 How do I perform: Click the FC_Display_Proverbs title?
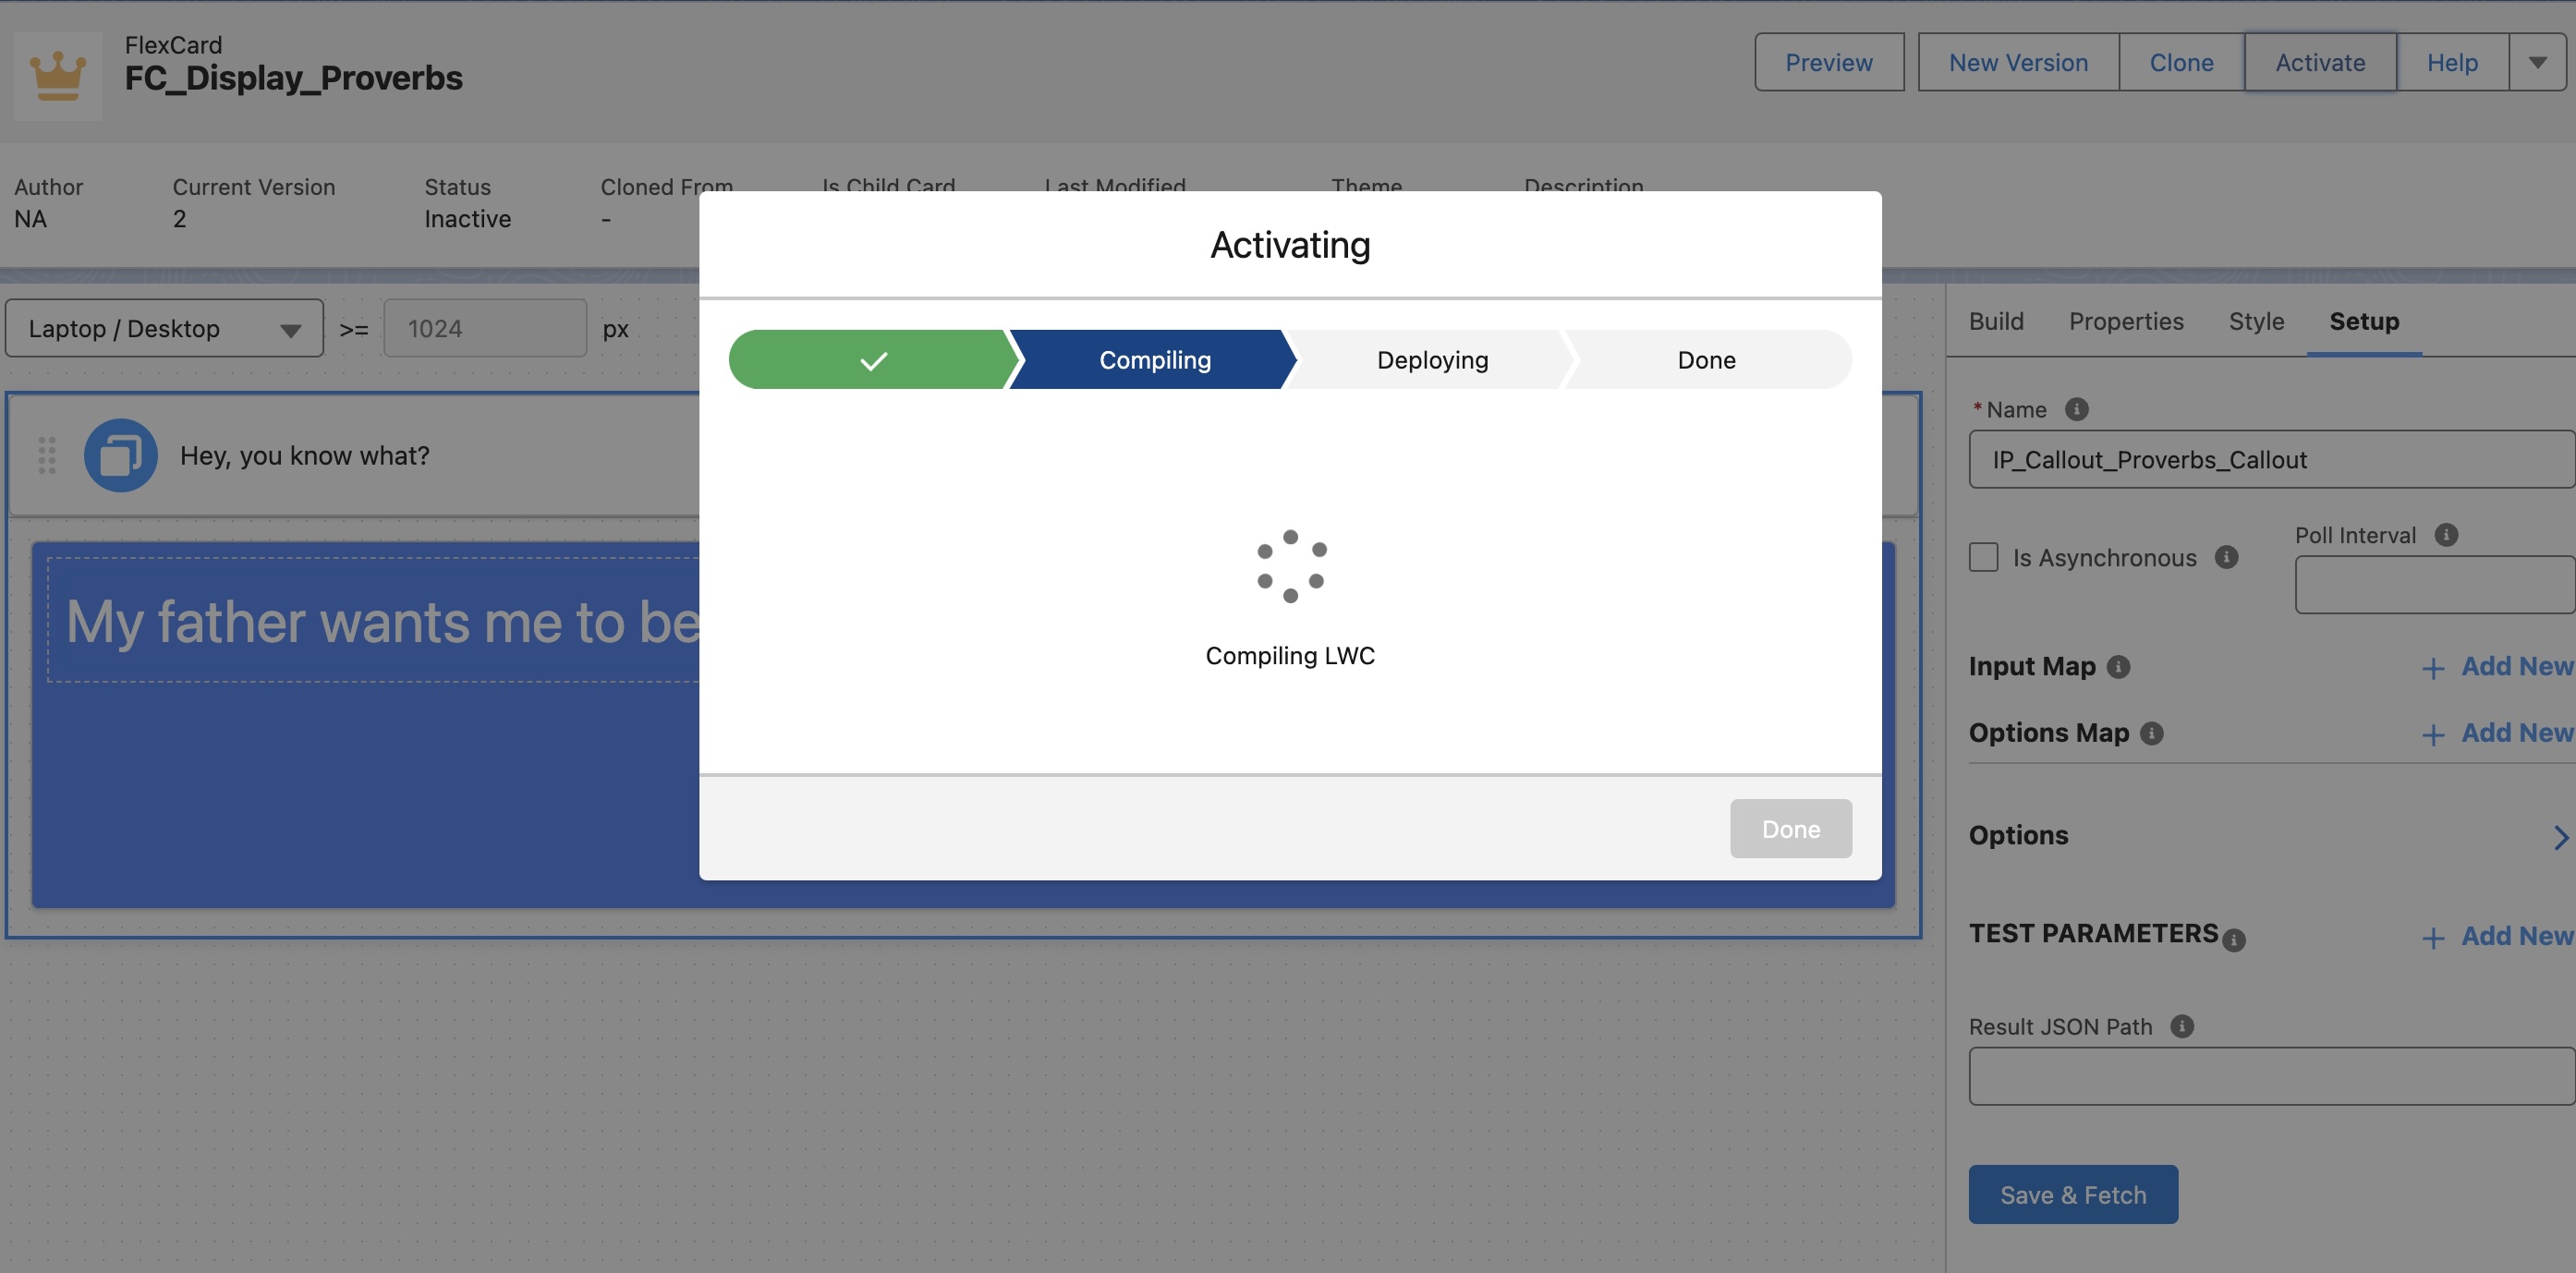293,78
